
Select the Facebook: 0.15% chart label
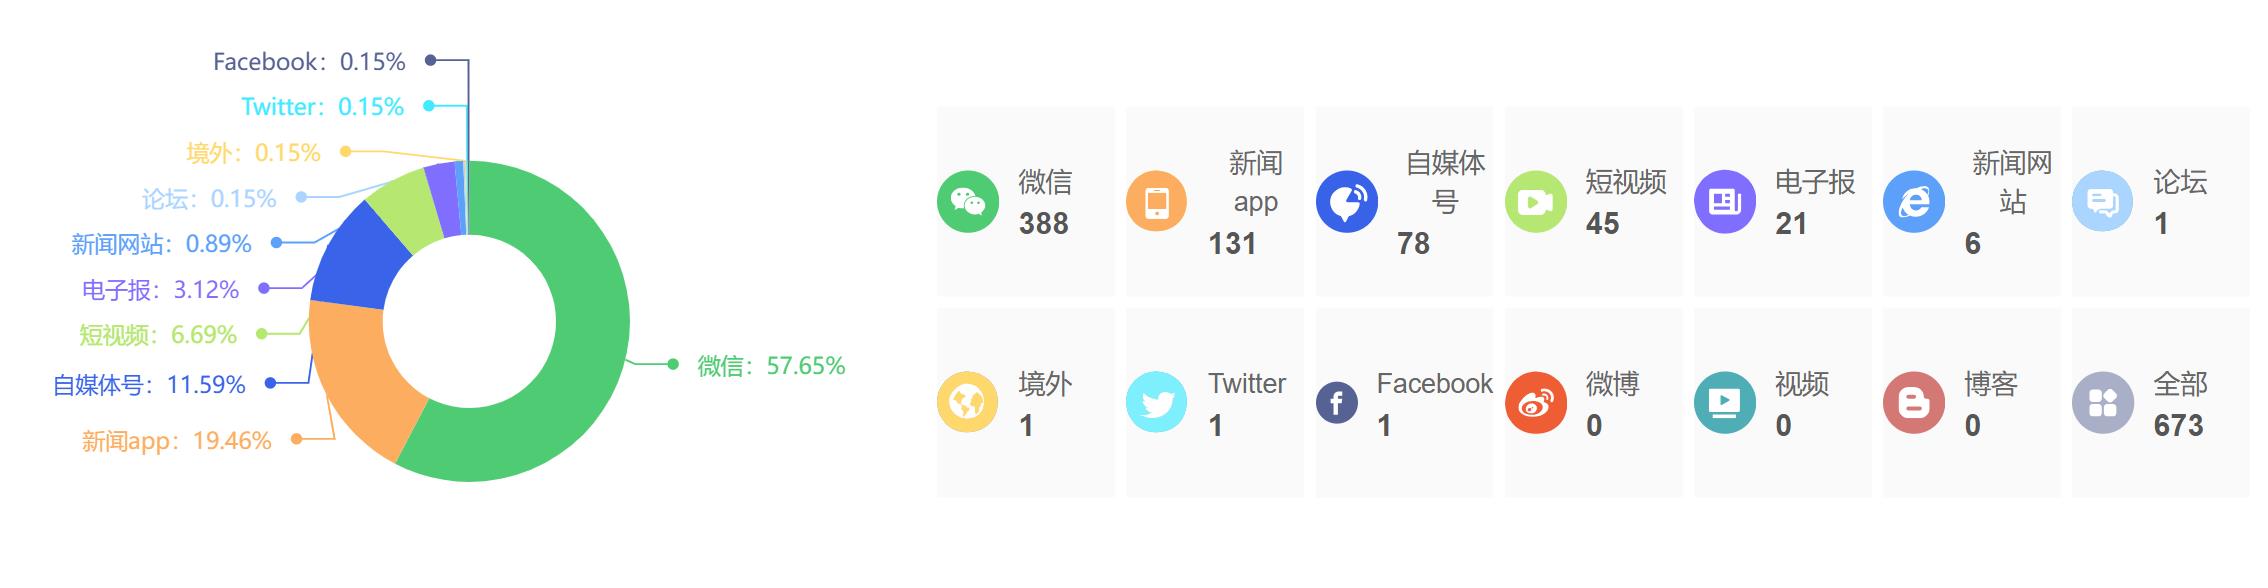tap(309, 62)
